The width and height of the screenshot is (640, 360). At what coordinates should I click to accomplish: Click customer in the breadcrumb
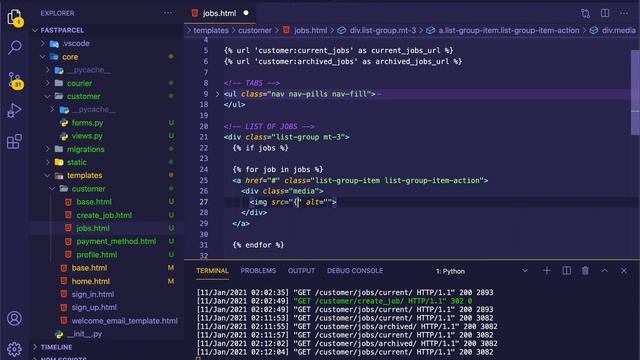point(255,30)
